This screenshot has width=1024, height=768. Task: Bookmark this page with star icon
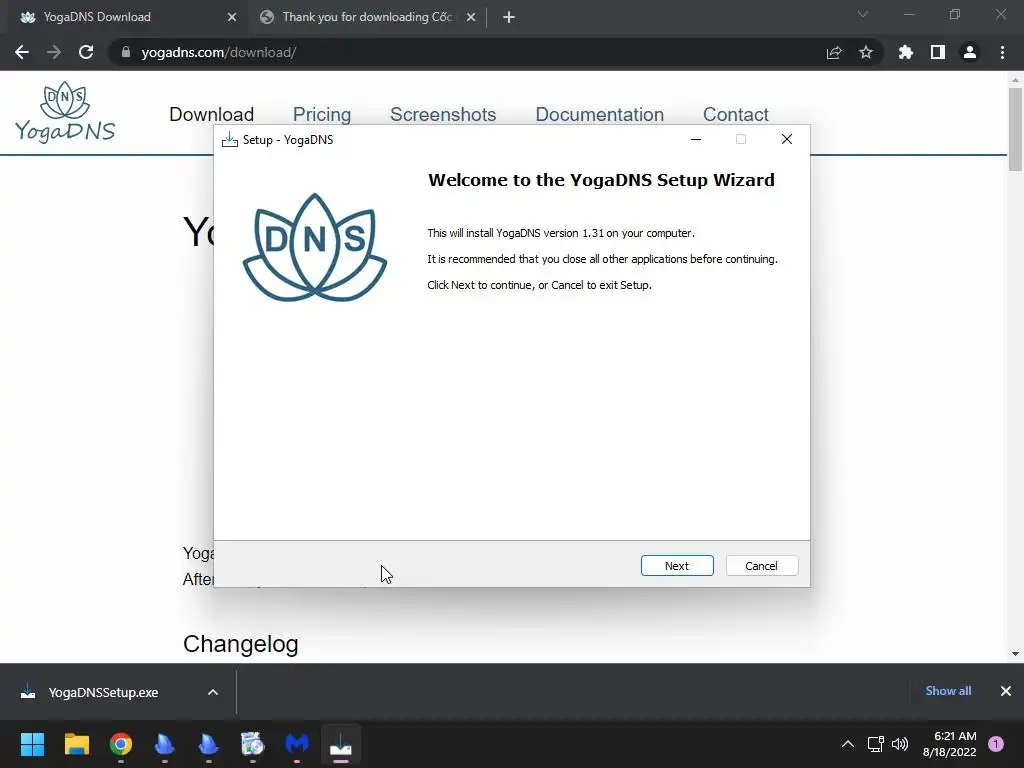(866, 52)
